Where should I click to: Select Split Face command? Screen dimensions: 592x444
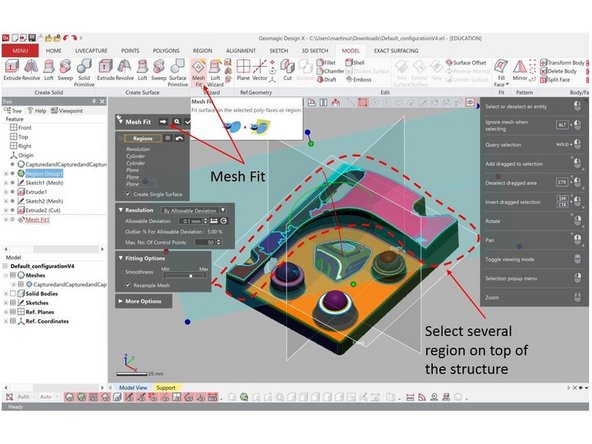(x=555, y=80)
